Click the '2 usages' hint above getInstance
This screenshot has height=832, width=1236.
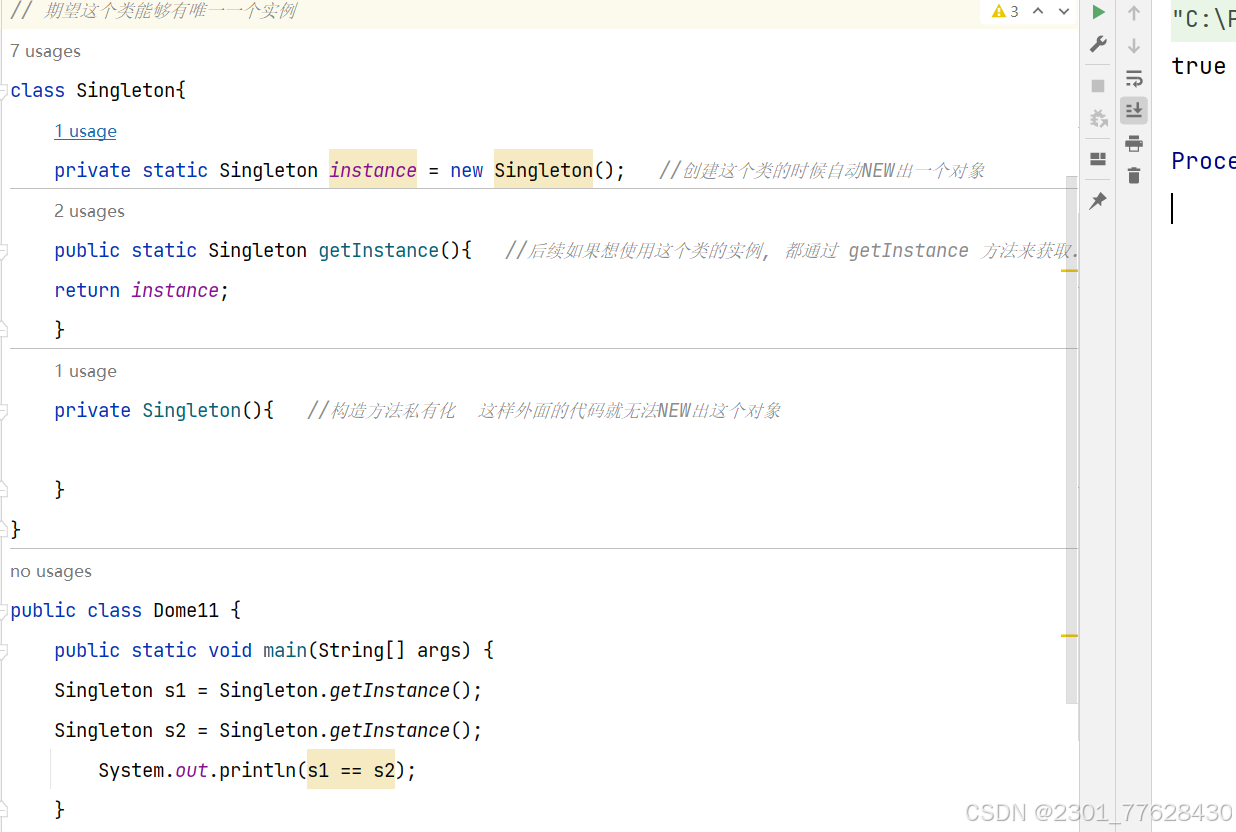pyautogui.click(x=89, y=211)
